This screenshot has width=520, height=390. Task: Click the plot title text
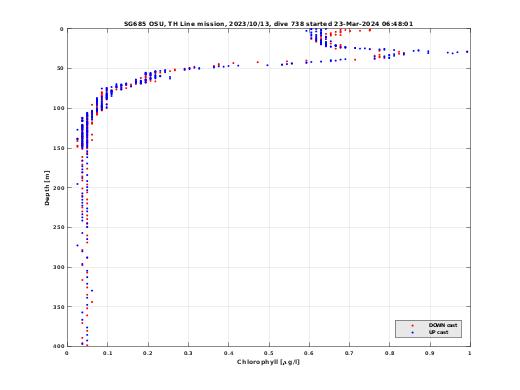[268, 24]
